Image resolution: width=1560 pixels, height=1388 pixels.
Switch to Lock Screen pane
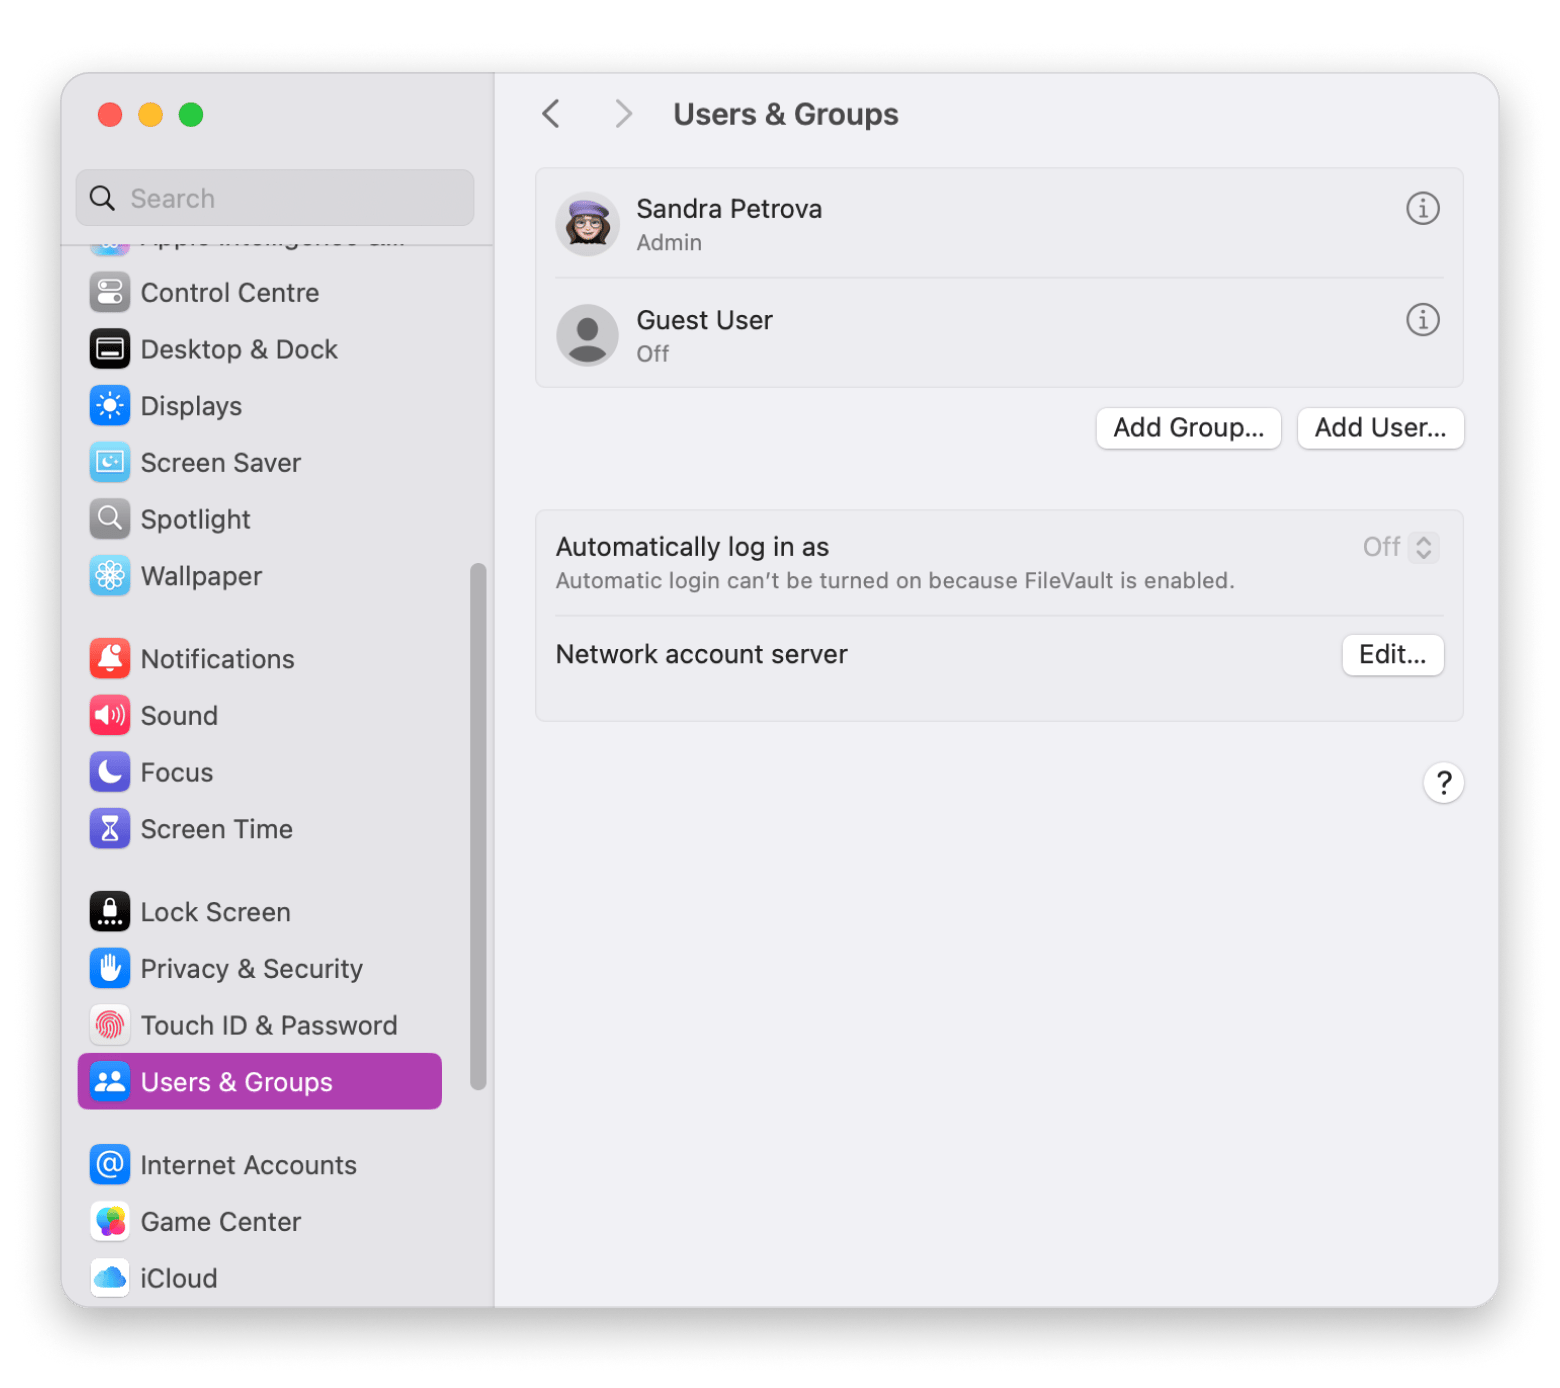click(215, 912)
